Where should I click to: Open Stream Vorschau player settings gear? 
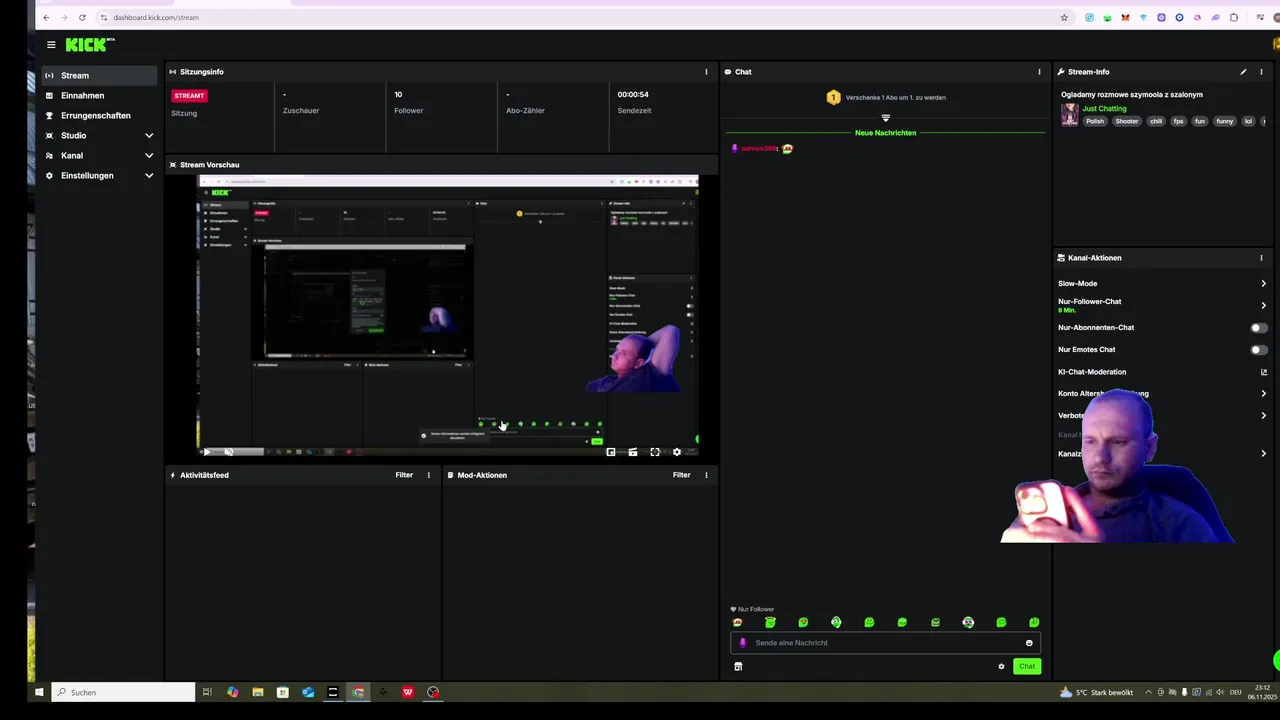tap(677, 452)
